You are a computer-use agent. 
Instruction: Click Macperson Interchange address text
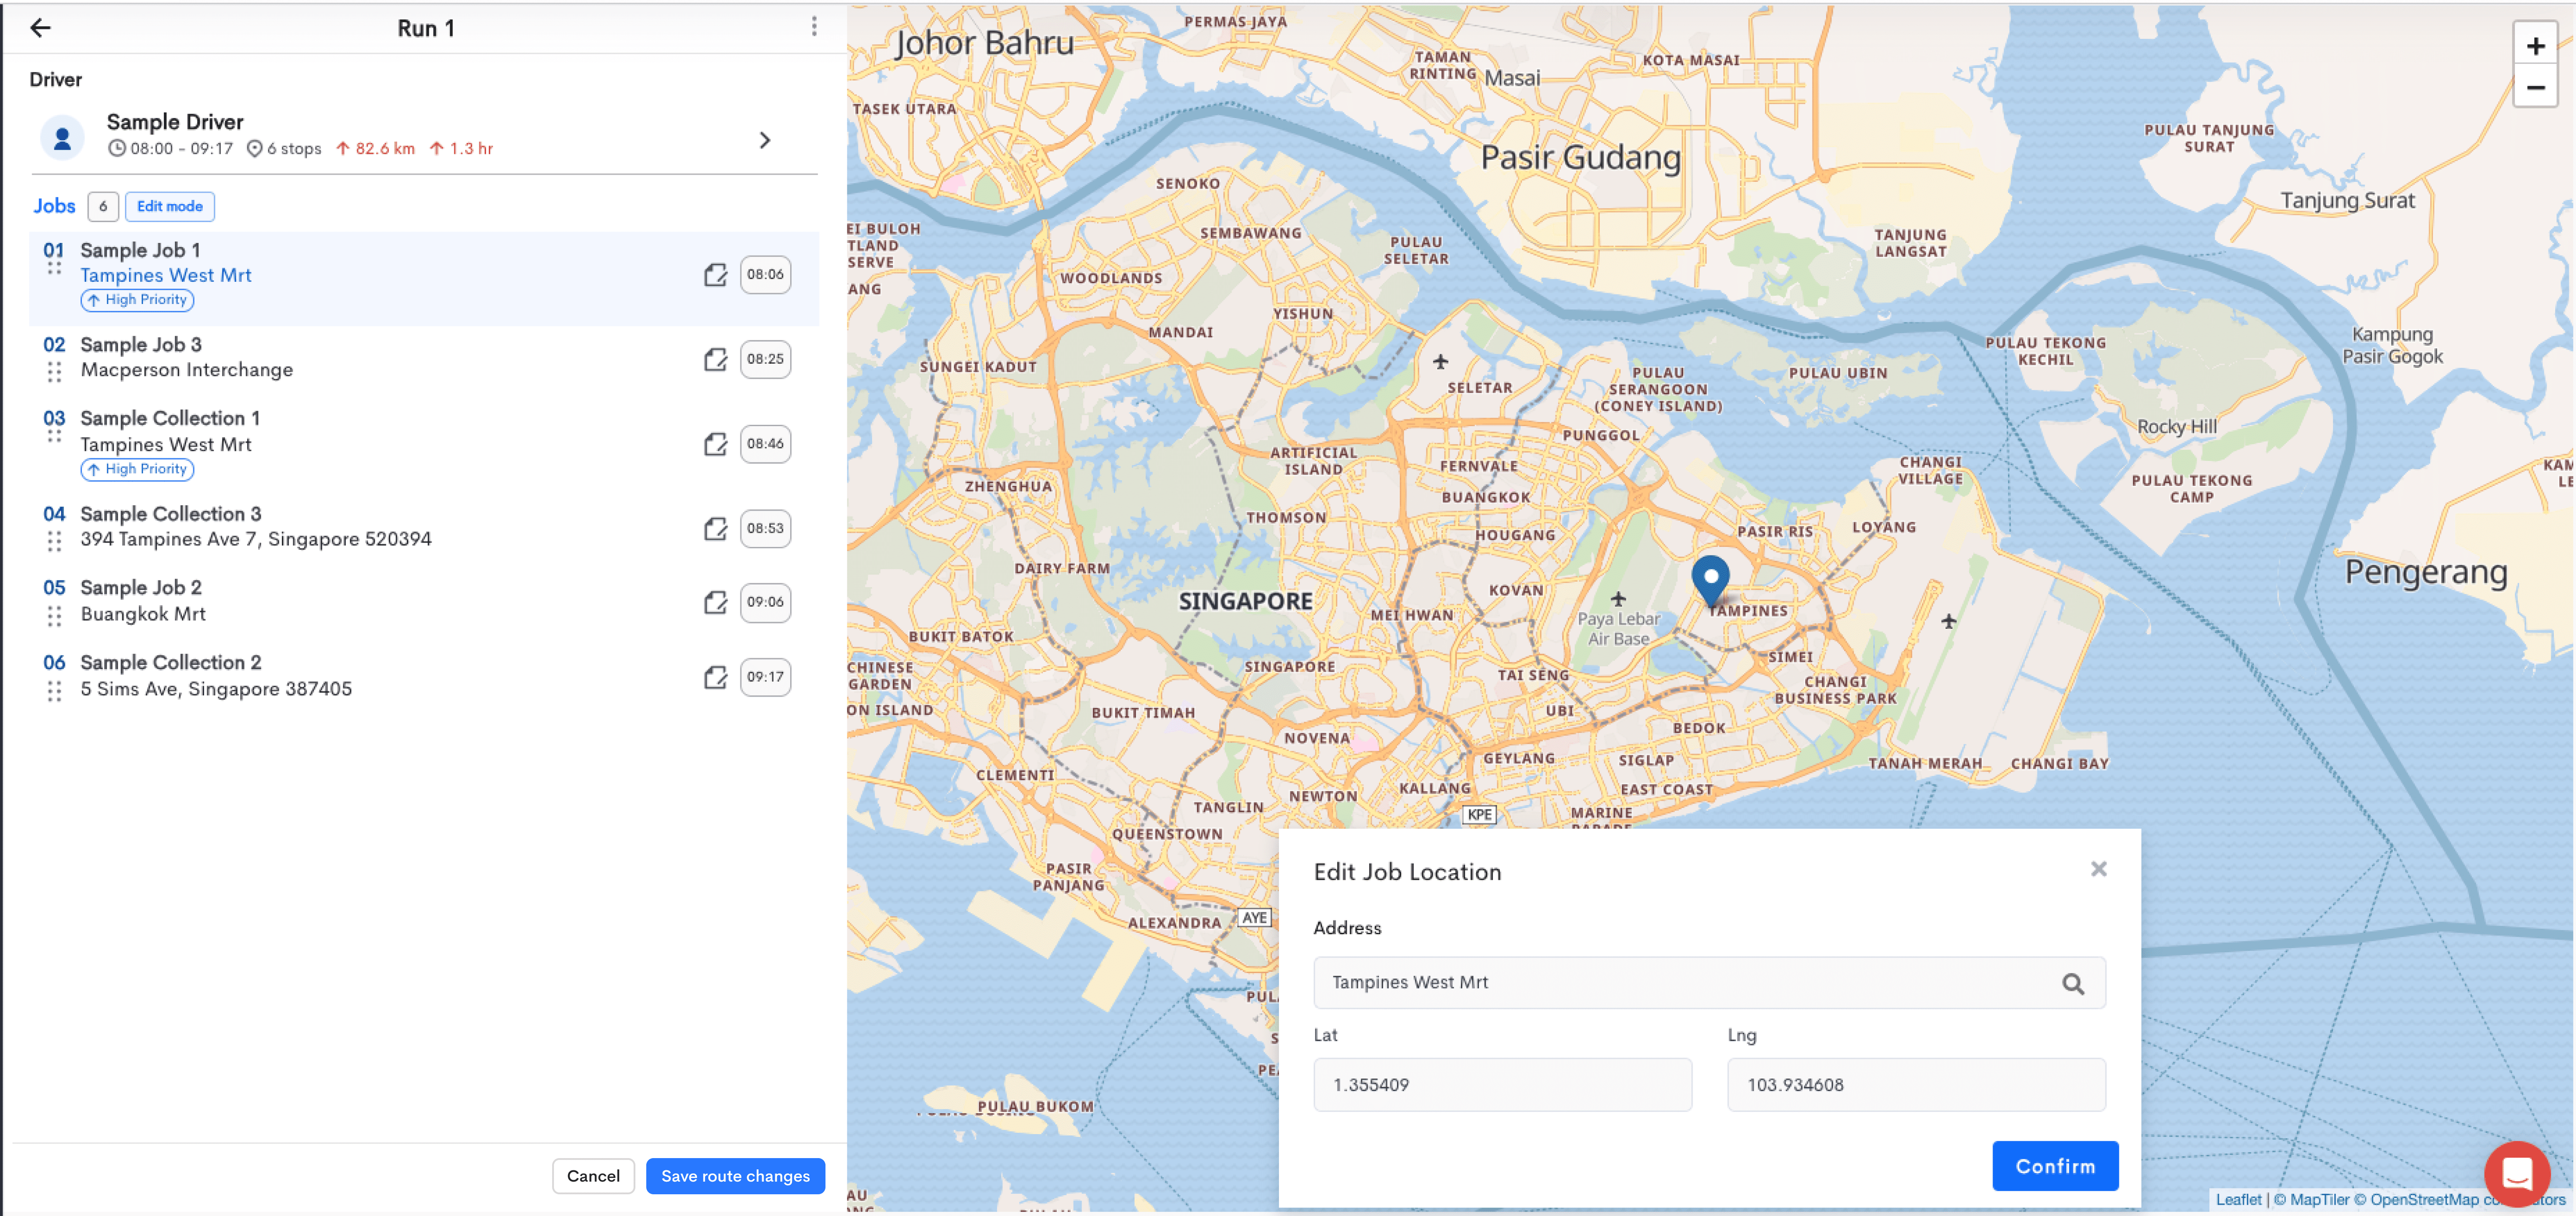pyautogui.click(x=187, y=369)
